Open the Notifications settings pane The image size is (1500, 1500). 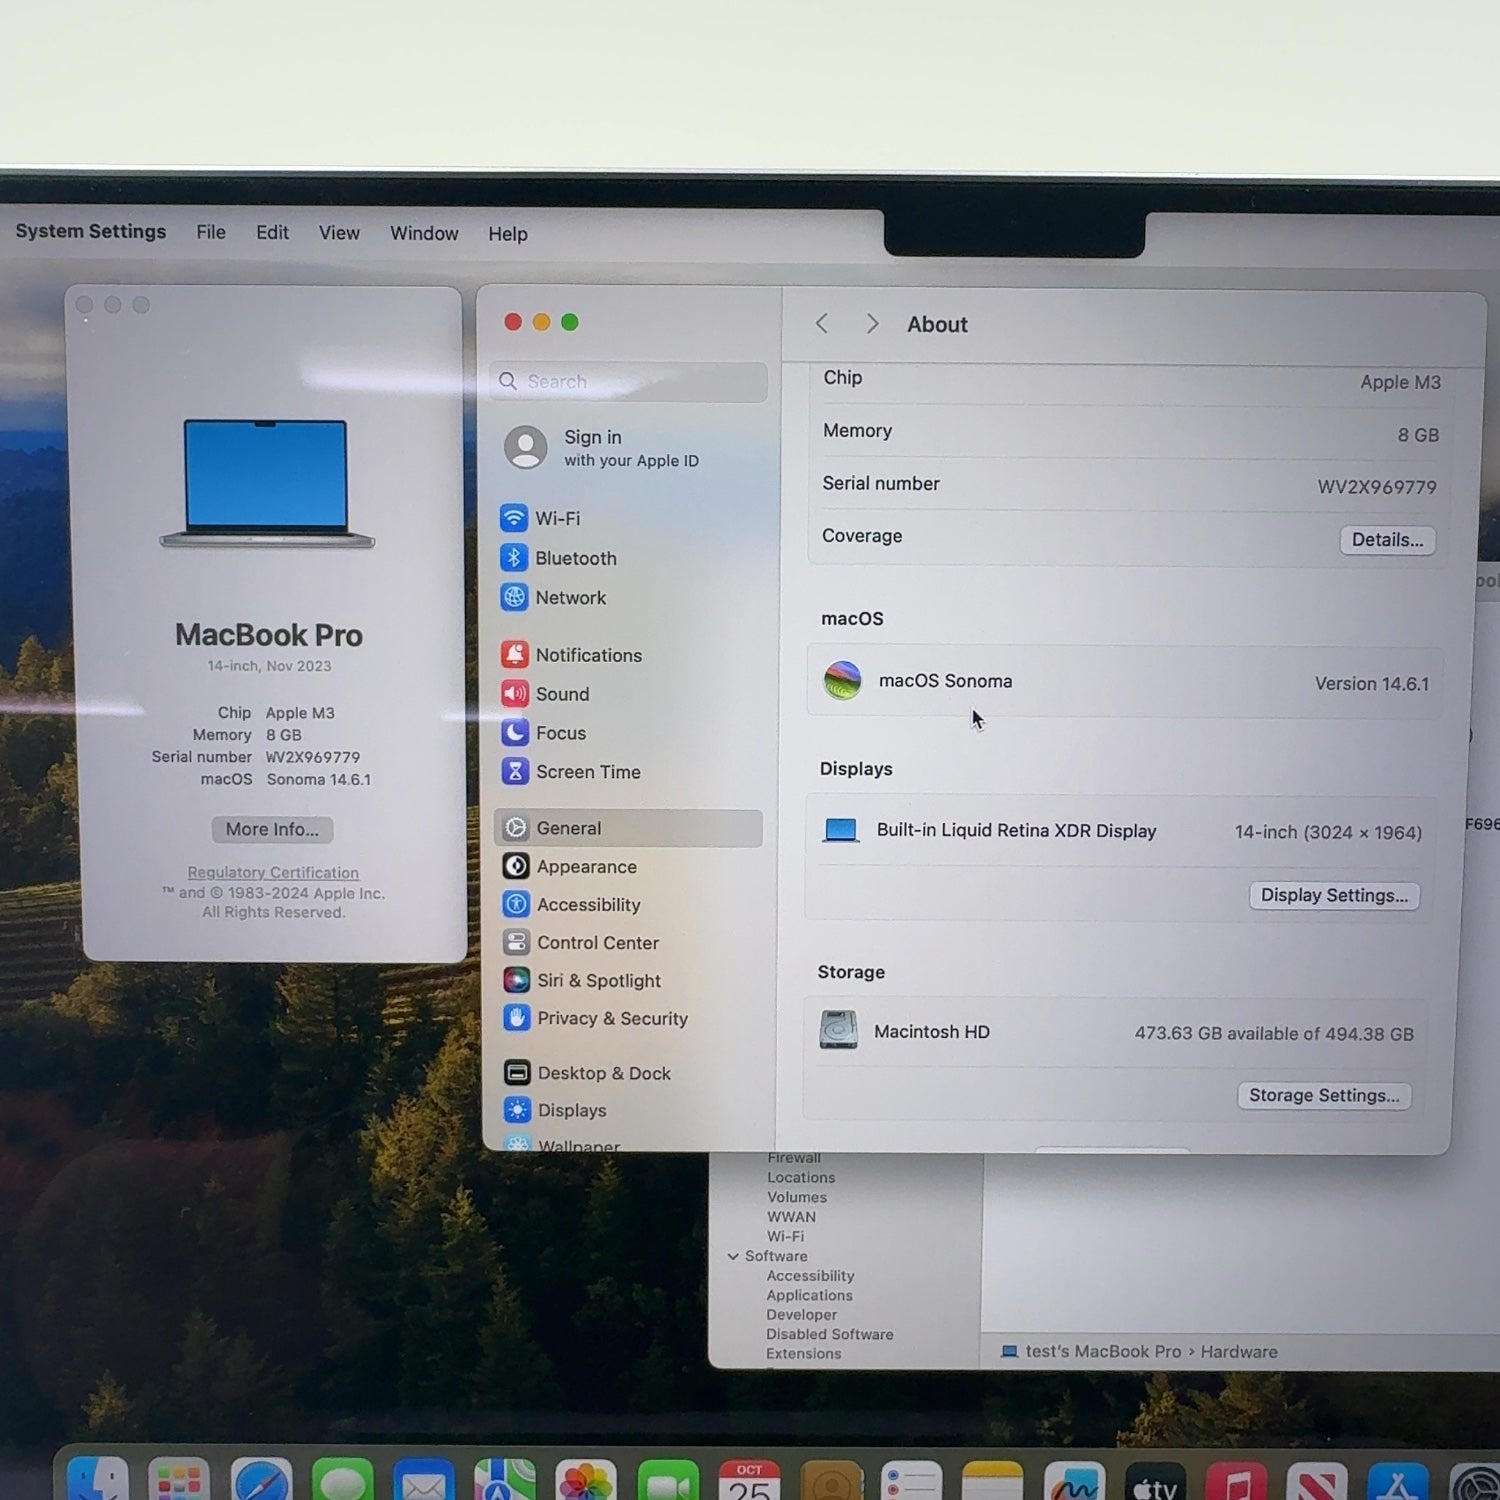point(588,655)
